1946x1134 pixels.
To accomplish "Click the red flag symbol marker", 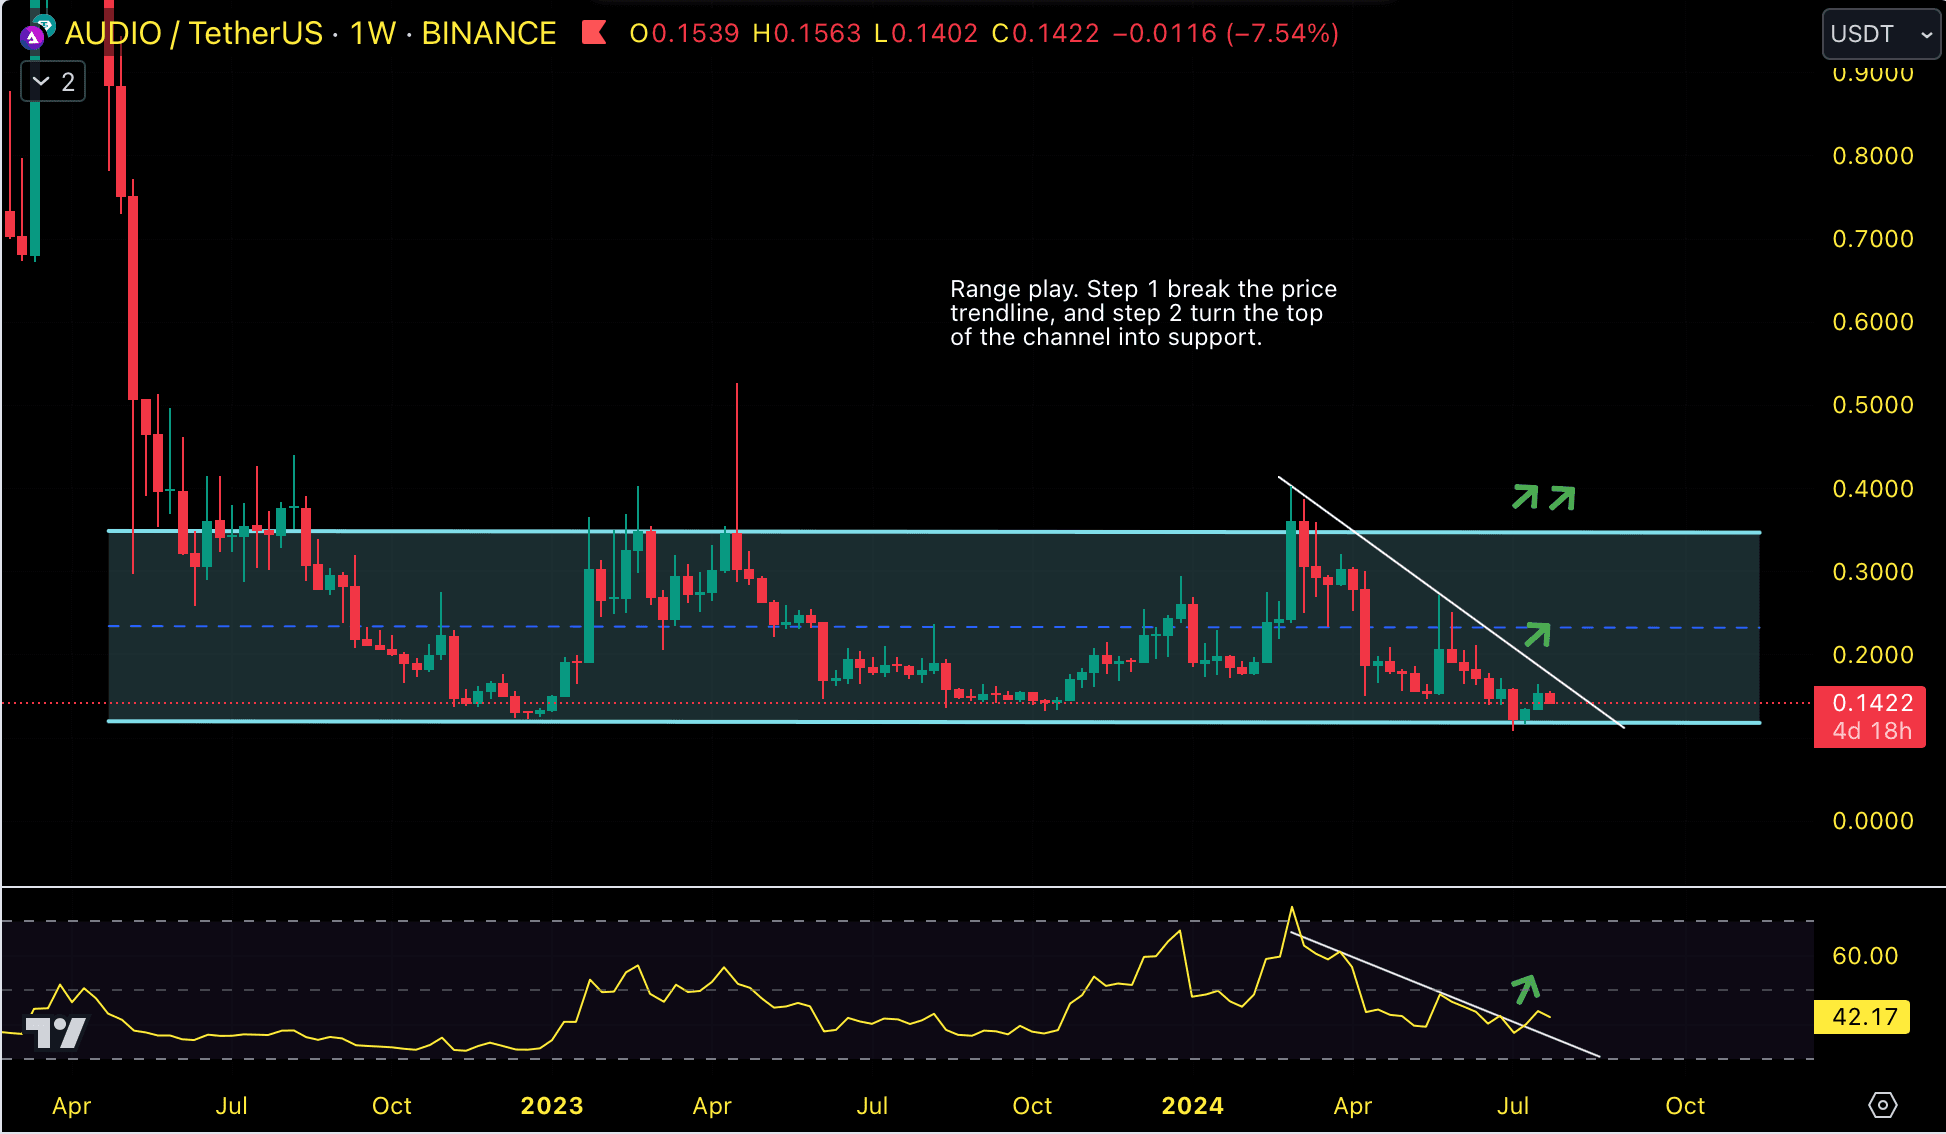I will click(x=594, y=33).
